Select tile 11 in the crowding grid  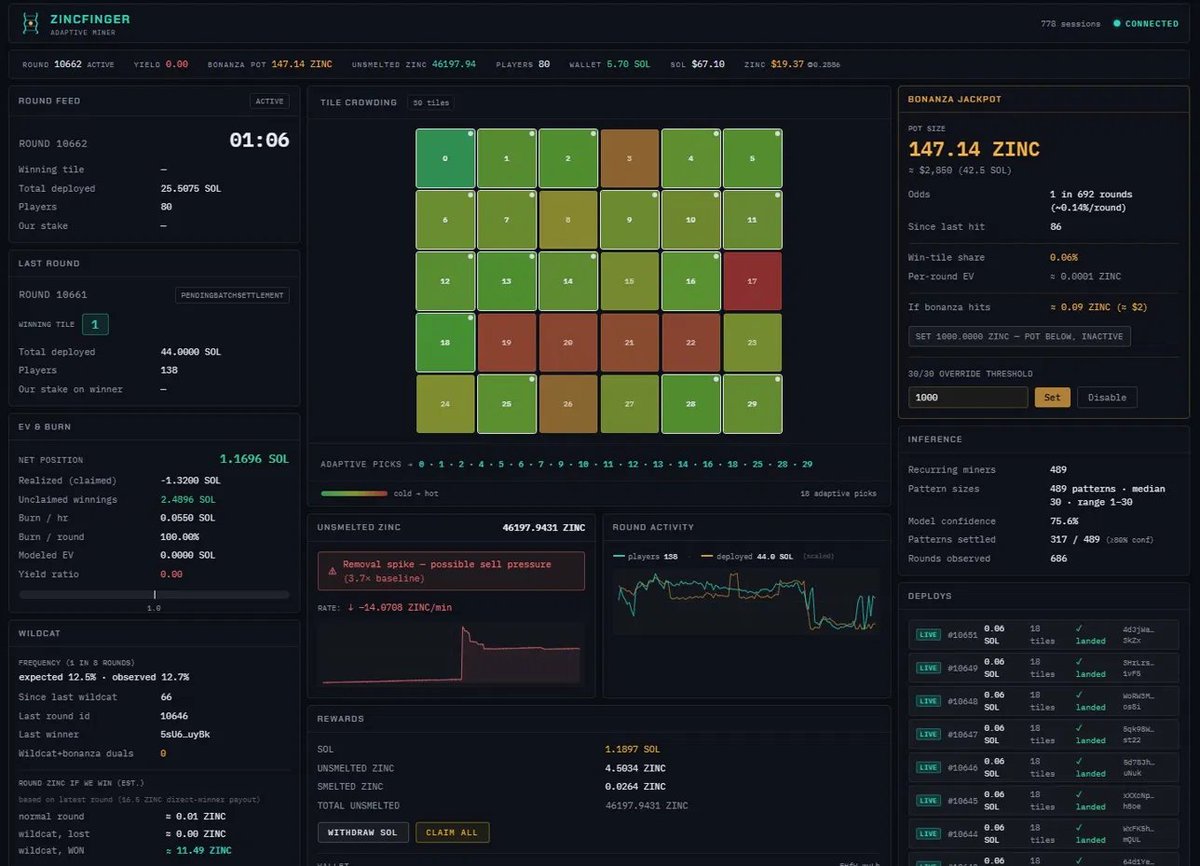(752, 220)
